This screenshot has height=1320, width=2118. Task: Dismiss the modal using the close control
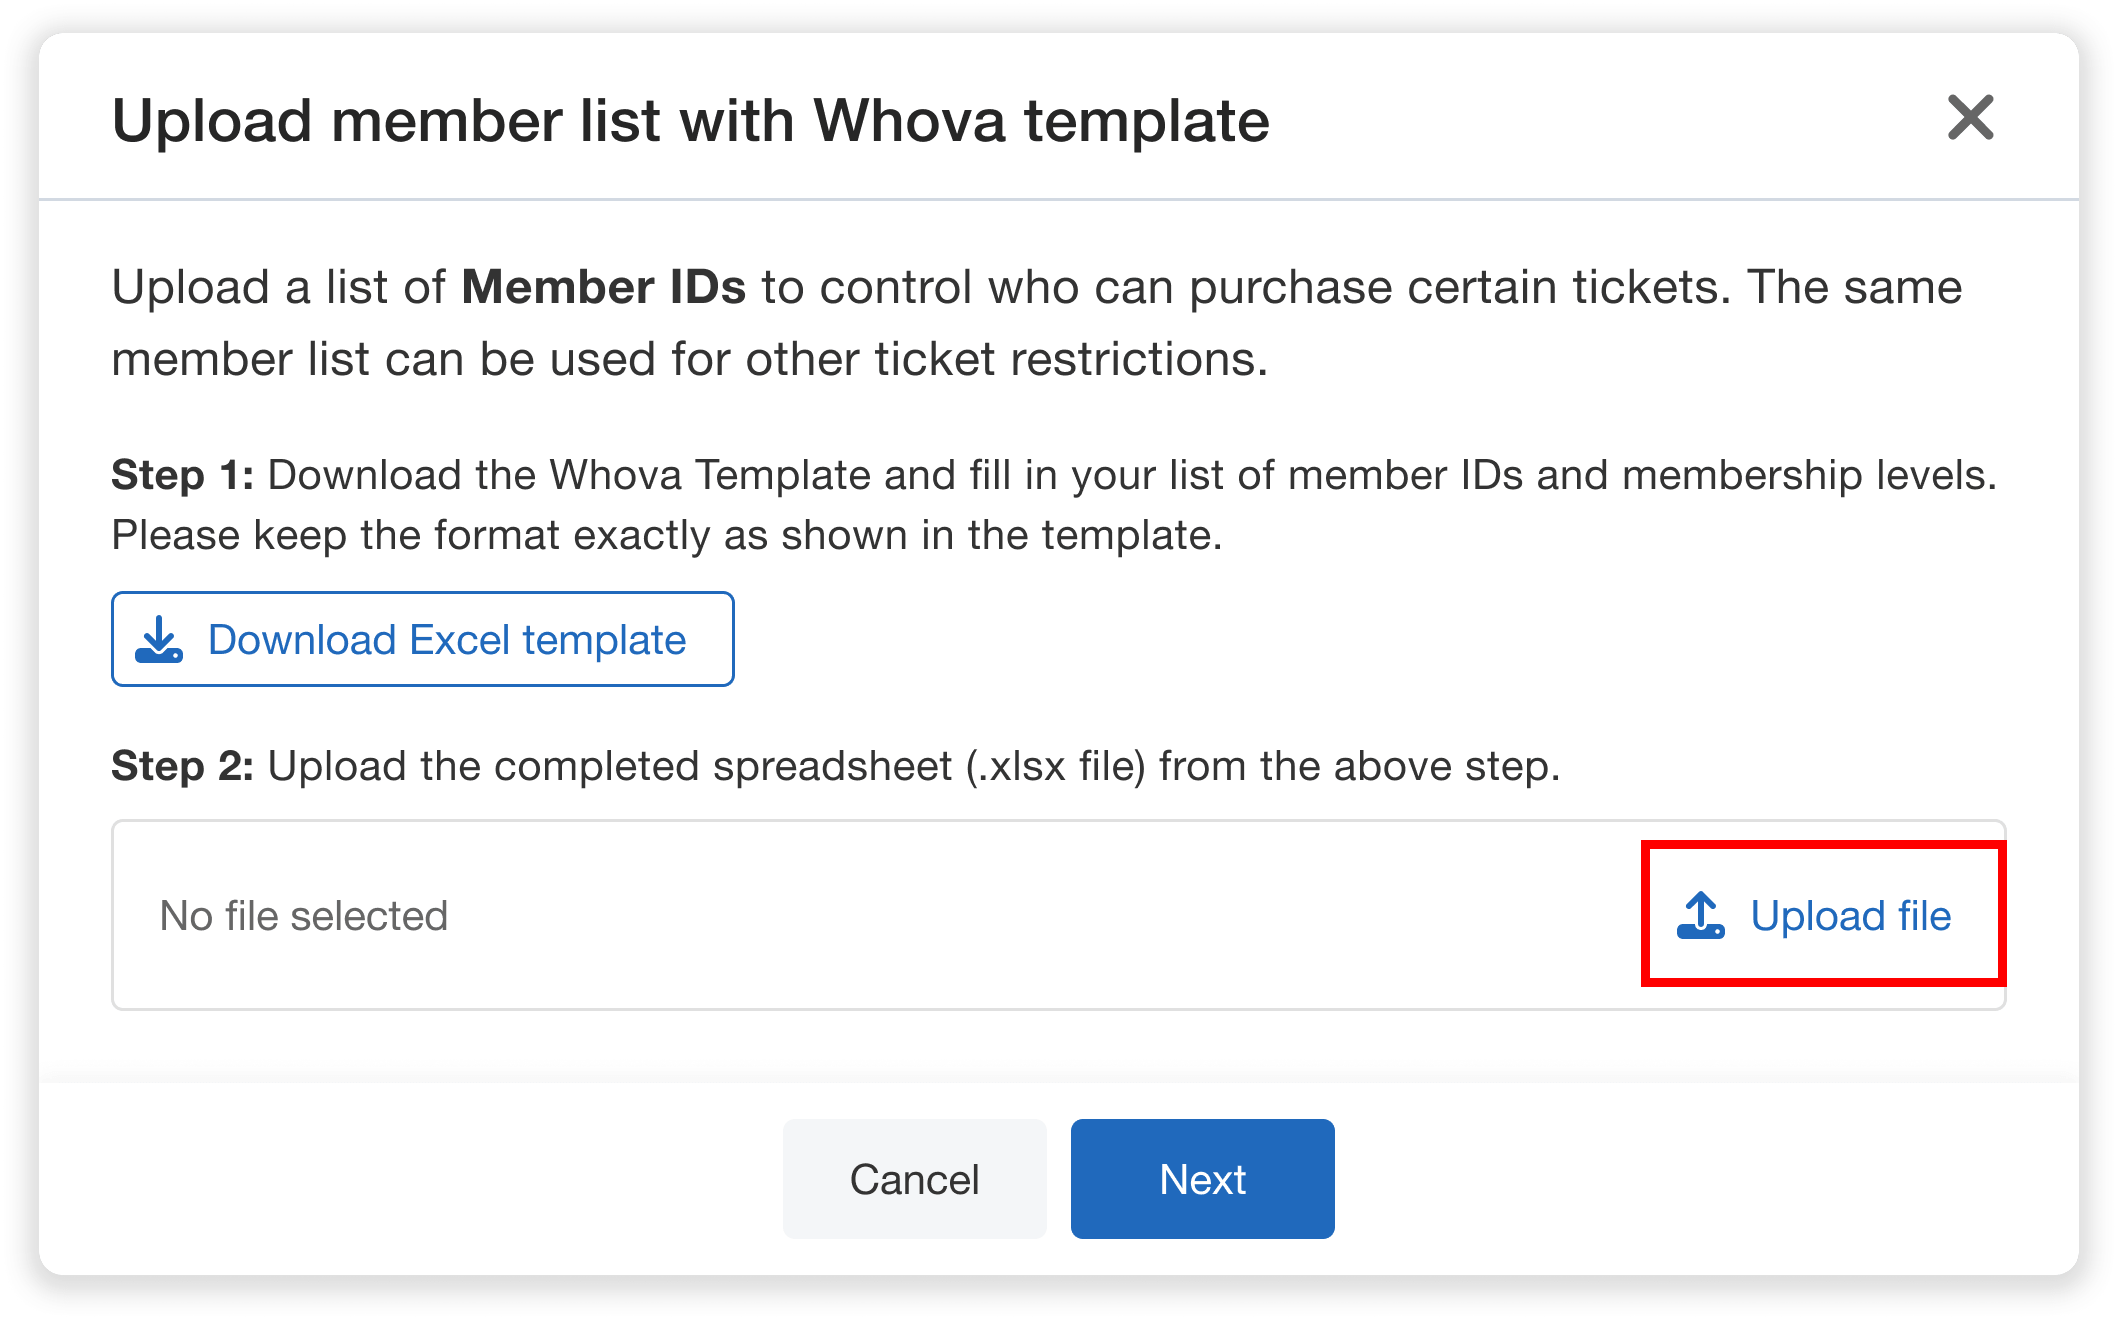click(1969, 119)
